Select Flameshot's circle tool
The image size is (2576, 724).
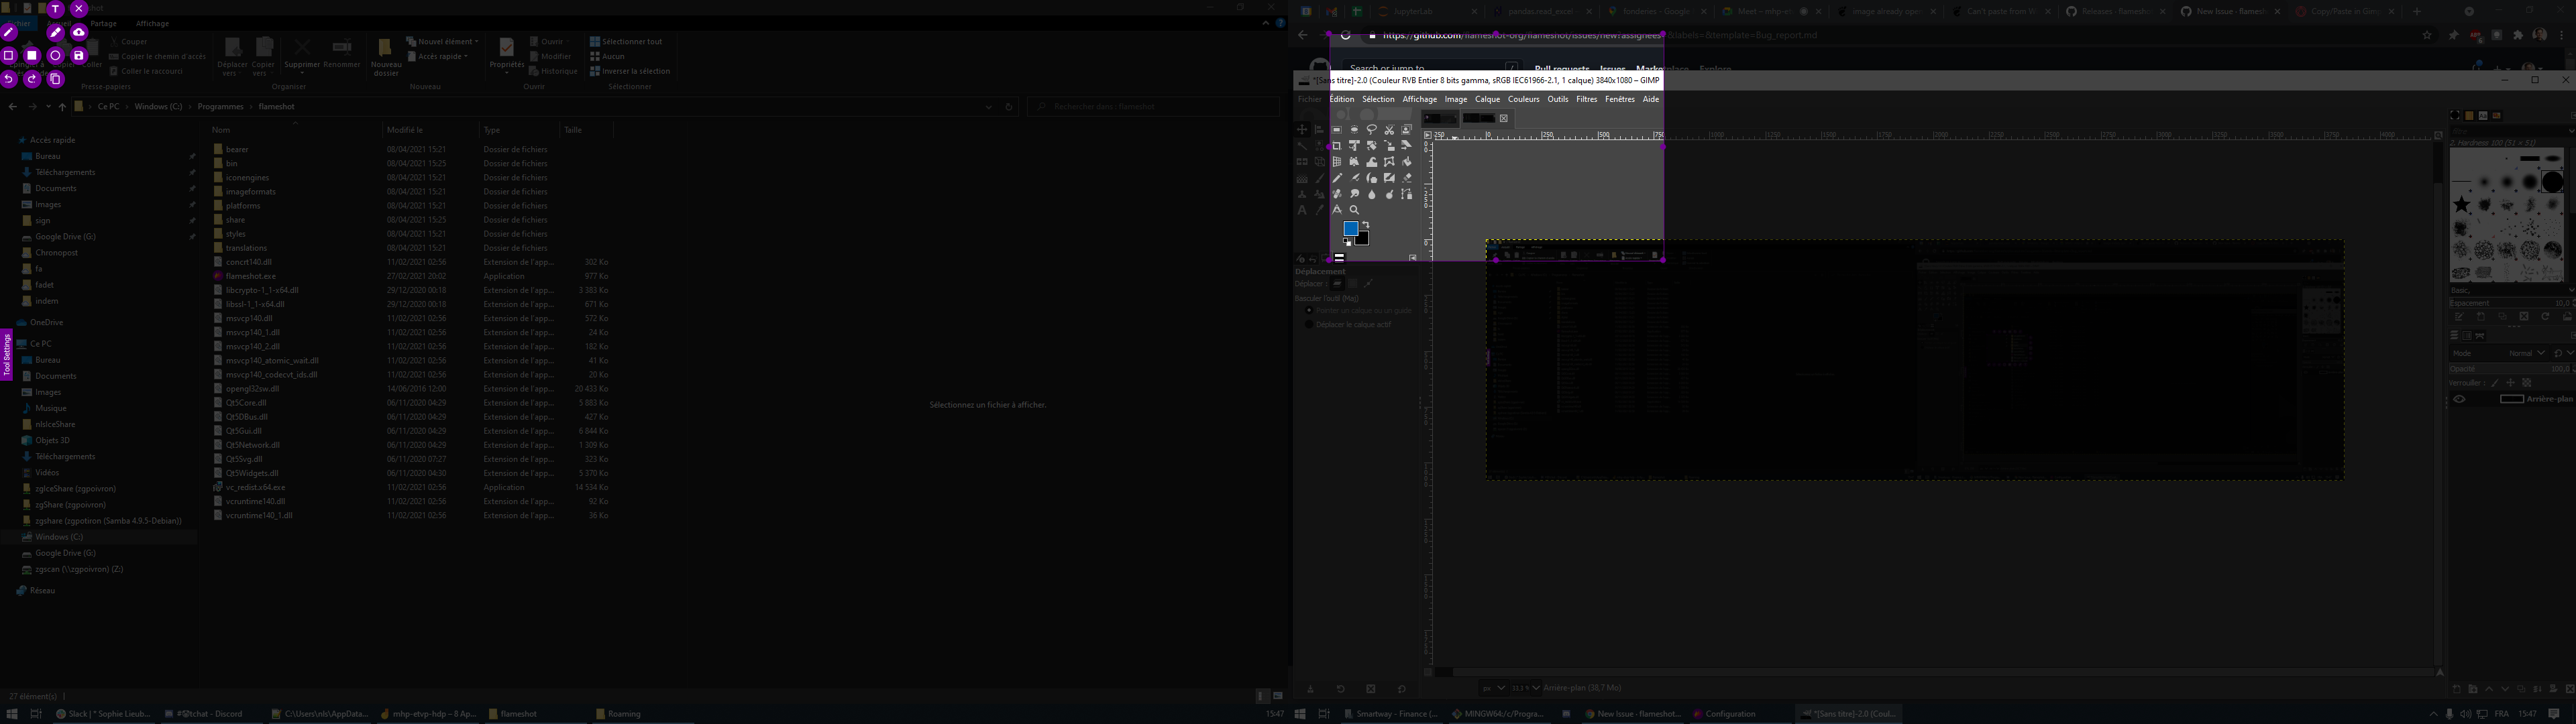click(x=56, y=56)
